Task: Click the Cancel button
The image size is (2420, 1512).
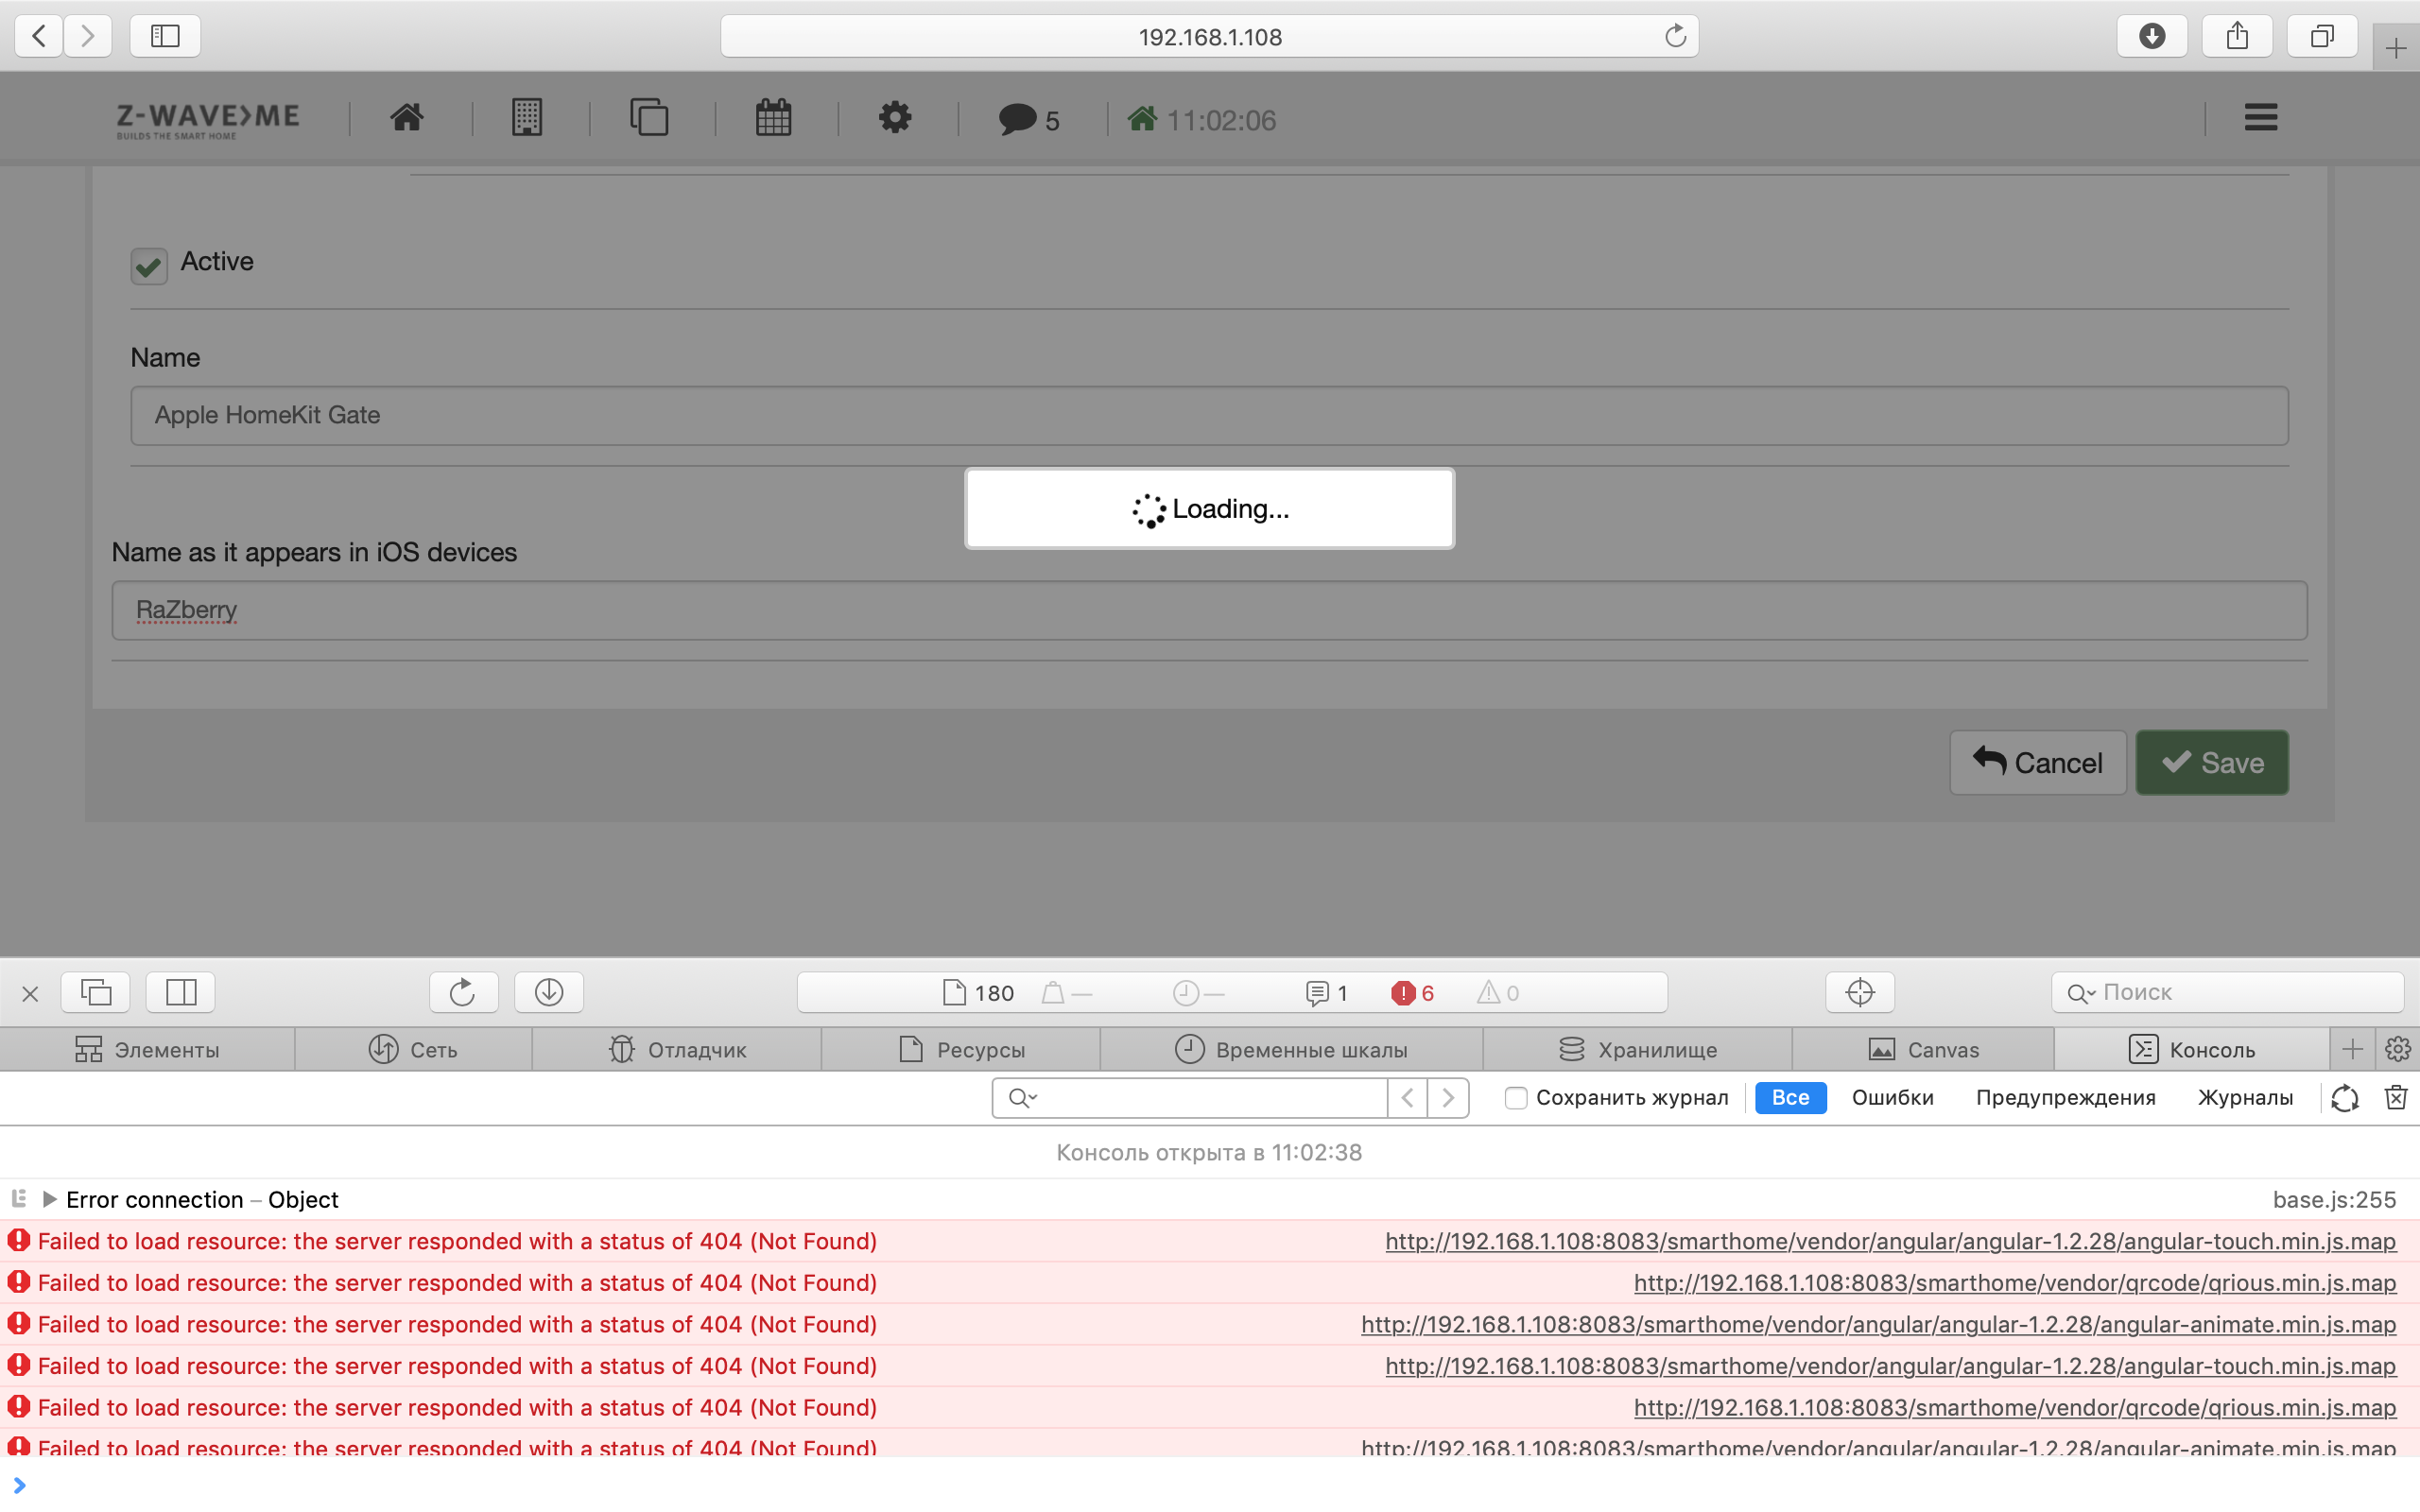Action: click(x=2037, y=763)
